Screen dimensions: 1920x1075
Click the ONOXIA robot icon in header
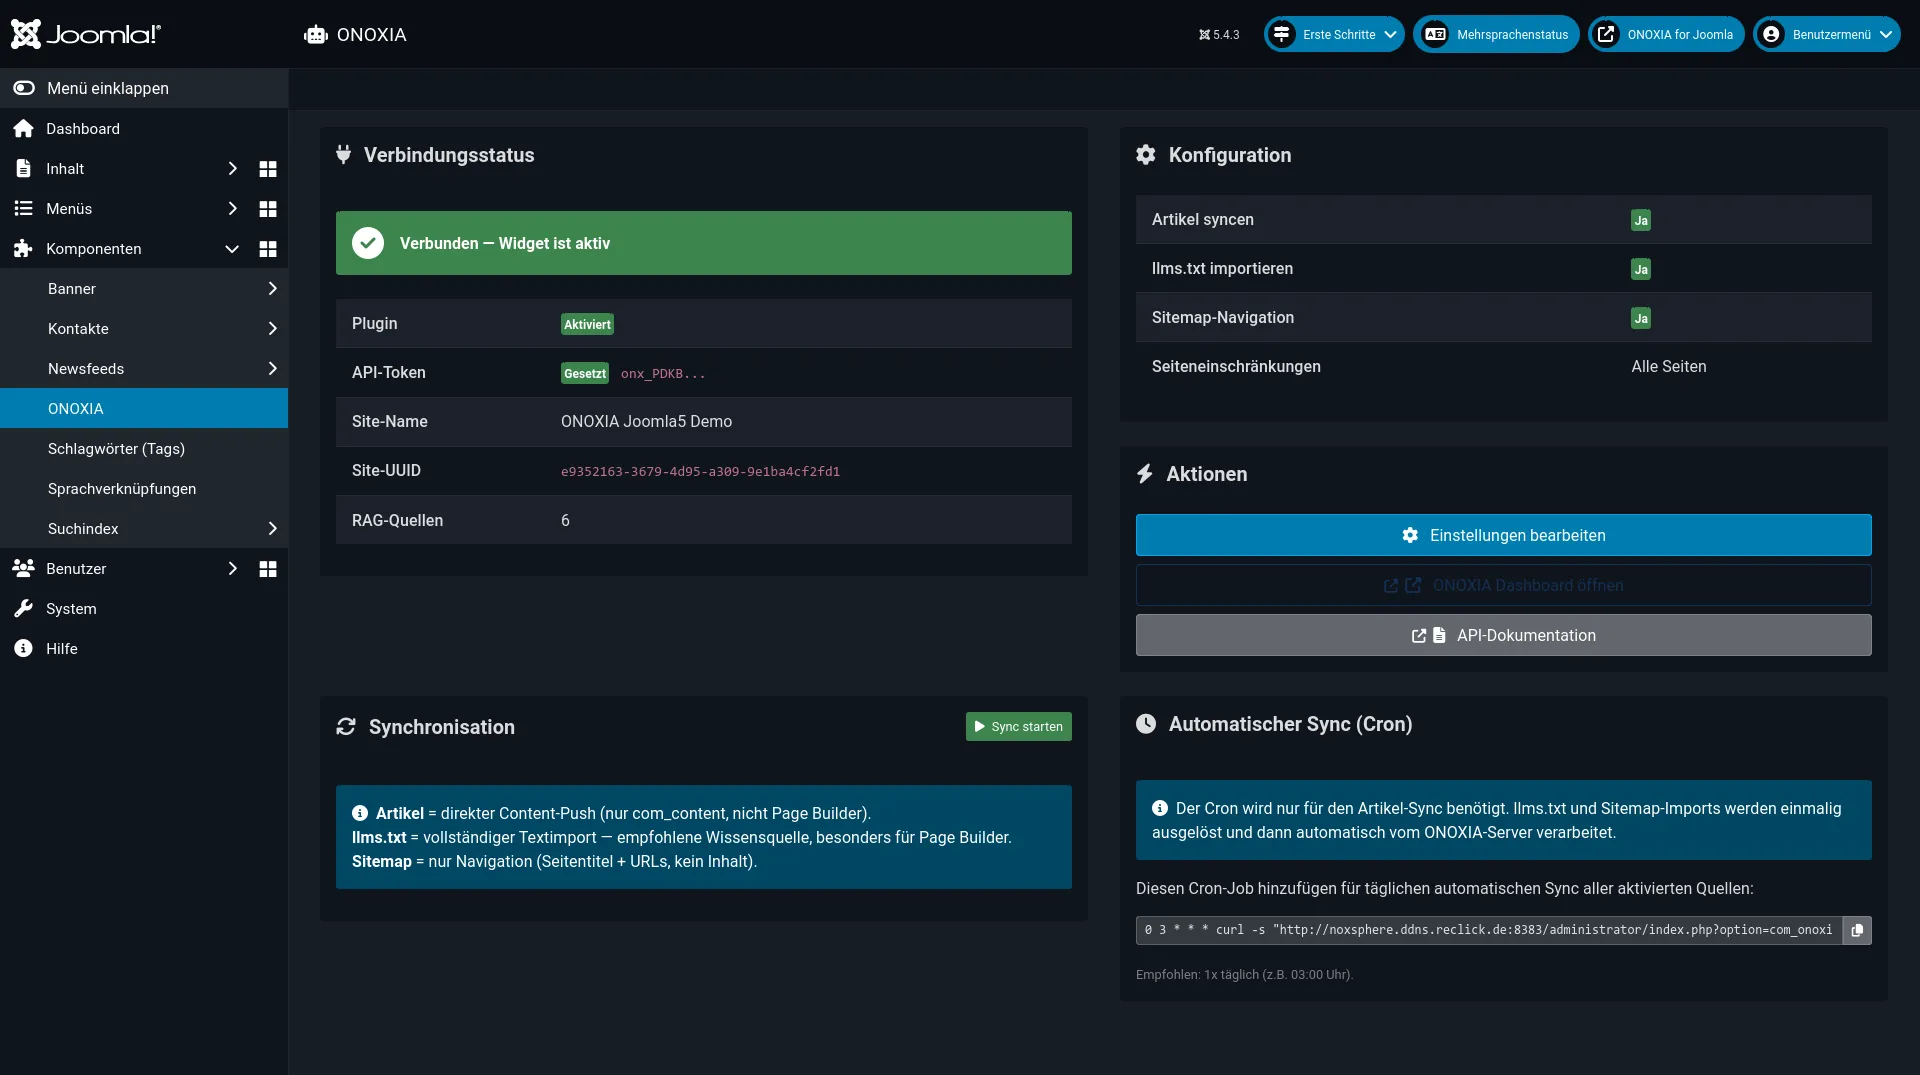click(x=316, y=35)
